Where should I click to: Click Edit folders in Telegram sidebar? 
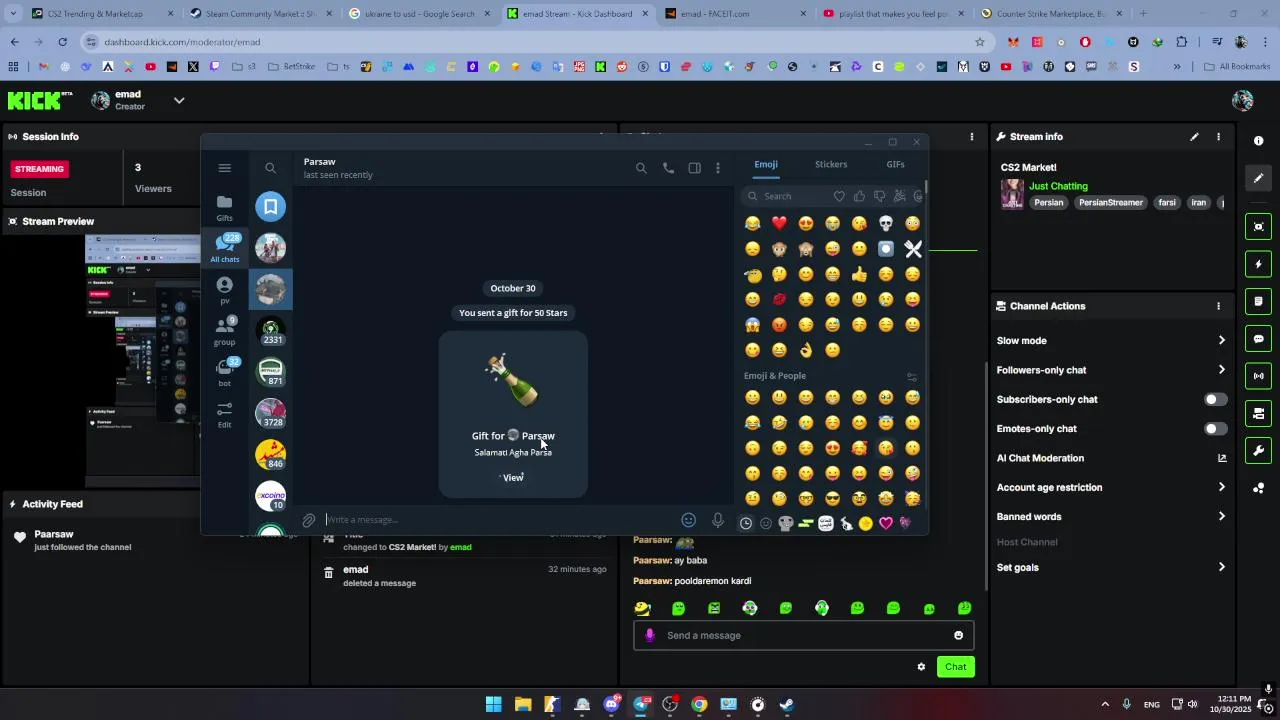pyautogui.click(x=224, y=414)
